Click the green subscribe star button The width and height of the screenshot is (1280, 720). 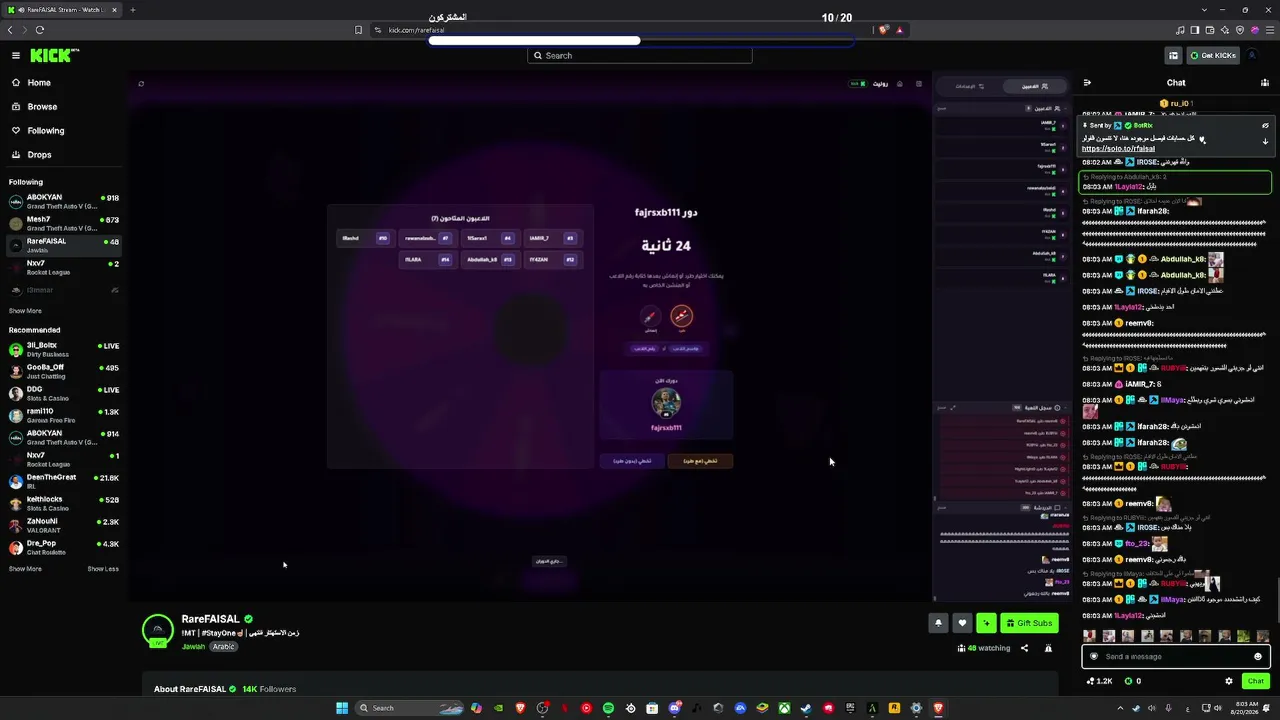(986, 623)
